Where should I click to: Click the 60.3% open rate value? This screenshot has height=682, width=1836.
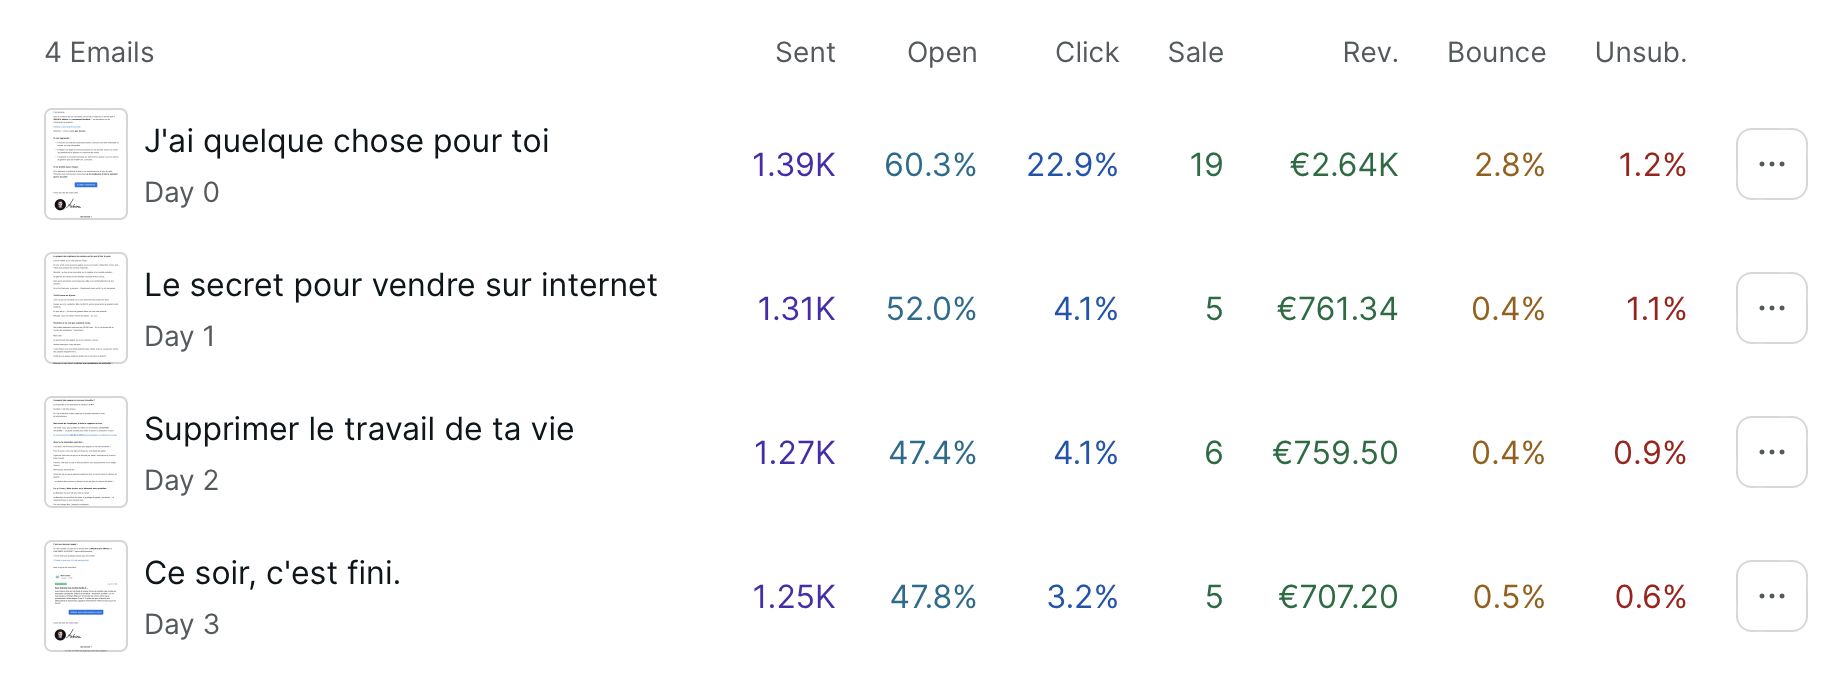tap(930, 165)
